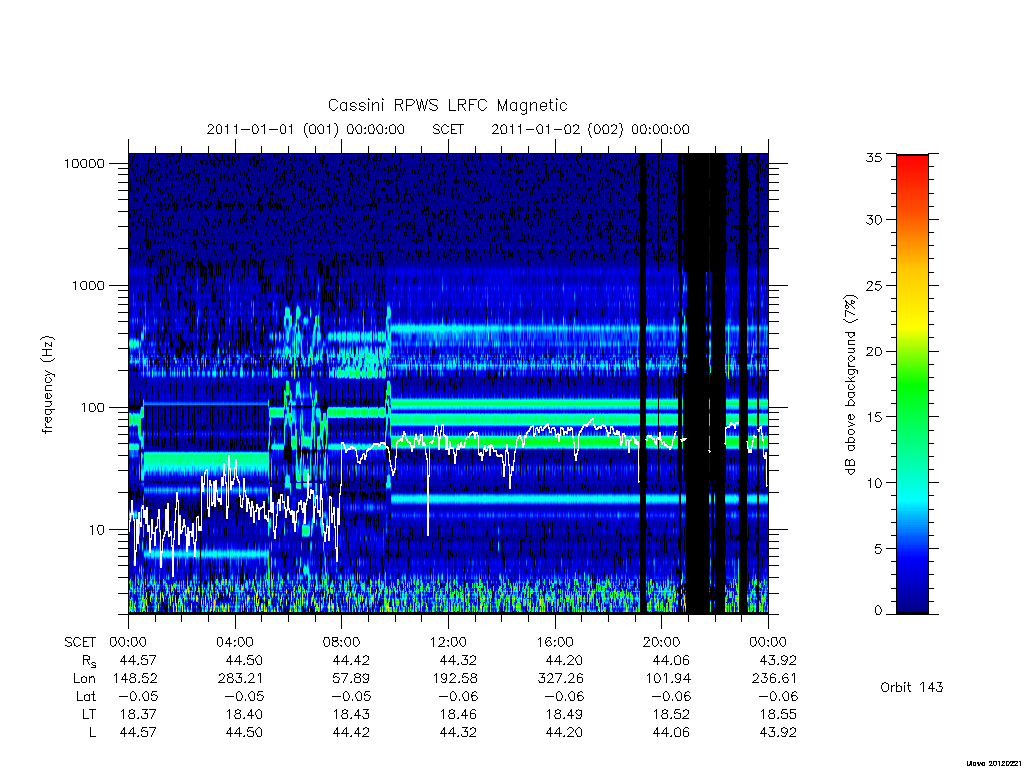Click Lon value 236.61
This screenshot has width=1024, height=768.
coord(774,679)
